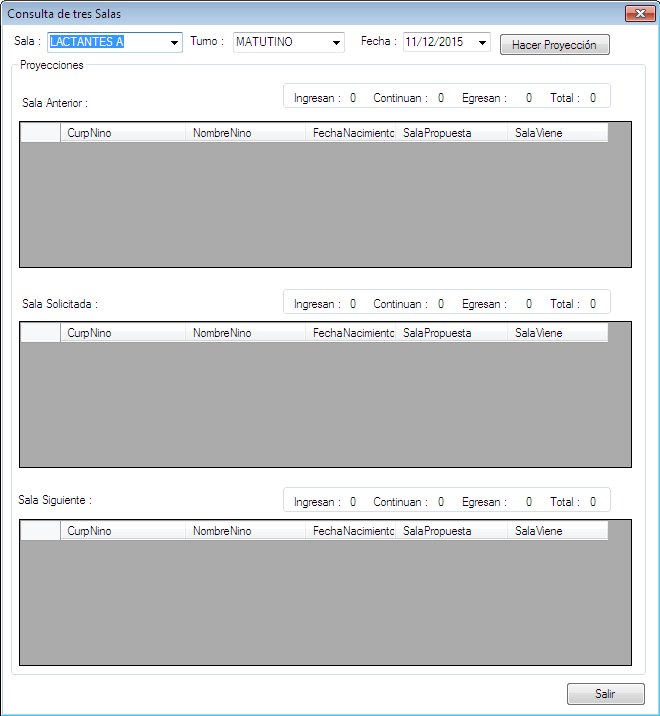Open the Fecha date picker arrow
660x716 pixels.
[x=482, y=42]
